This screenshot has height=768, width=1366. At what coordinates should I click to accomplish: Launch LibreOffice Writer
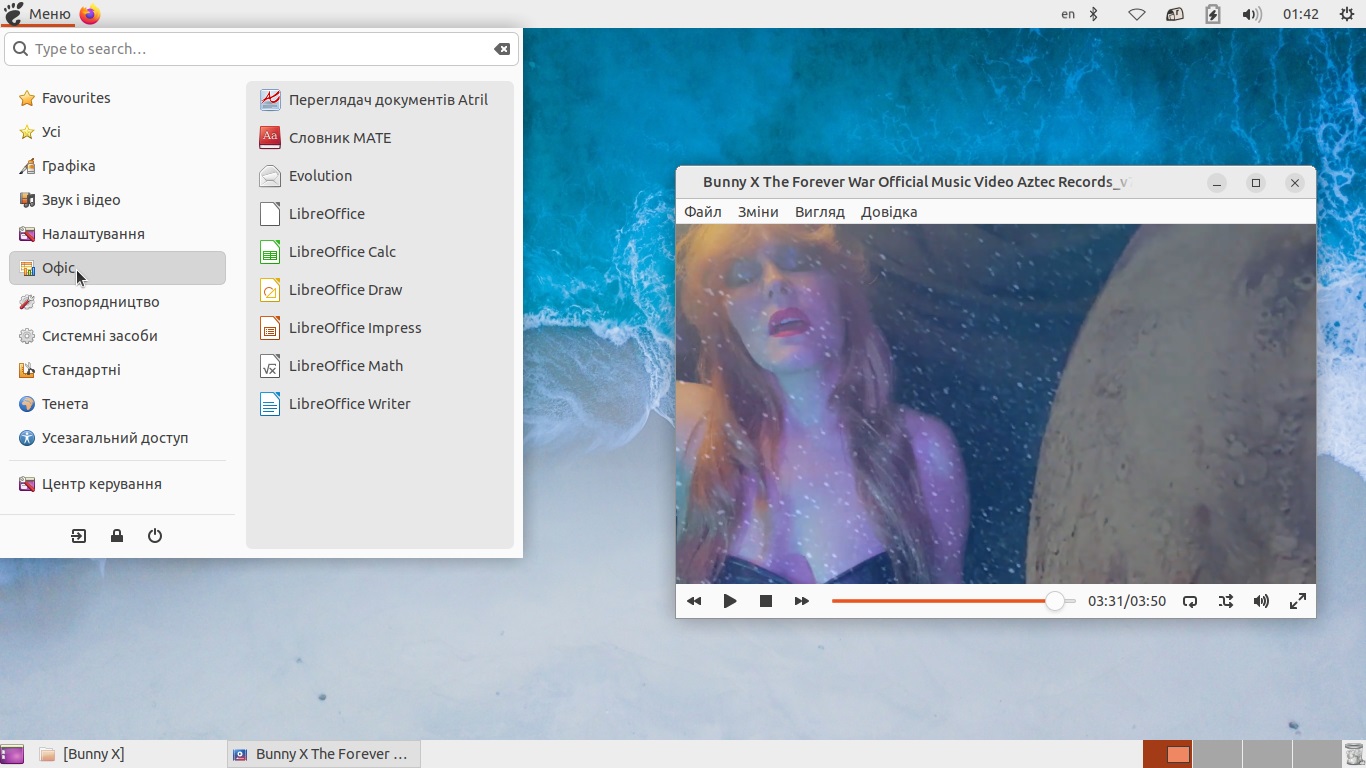click(380, 404)
